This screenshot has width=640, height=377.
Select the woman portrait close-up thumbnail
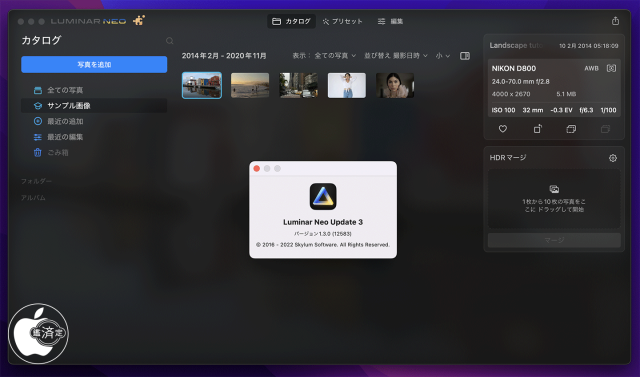click(x=395, y=85)
